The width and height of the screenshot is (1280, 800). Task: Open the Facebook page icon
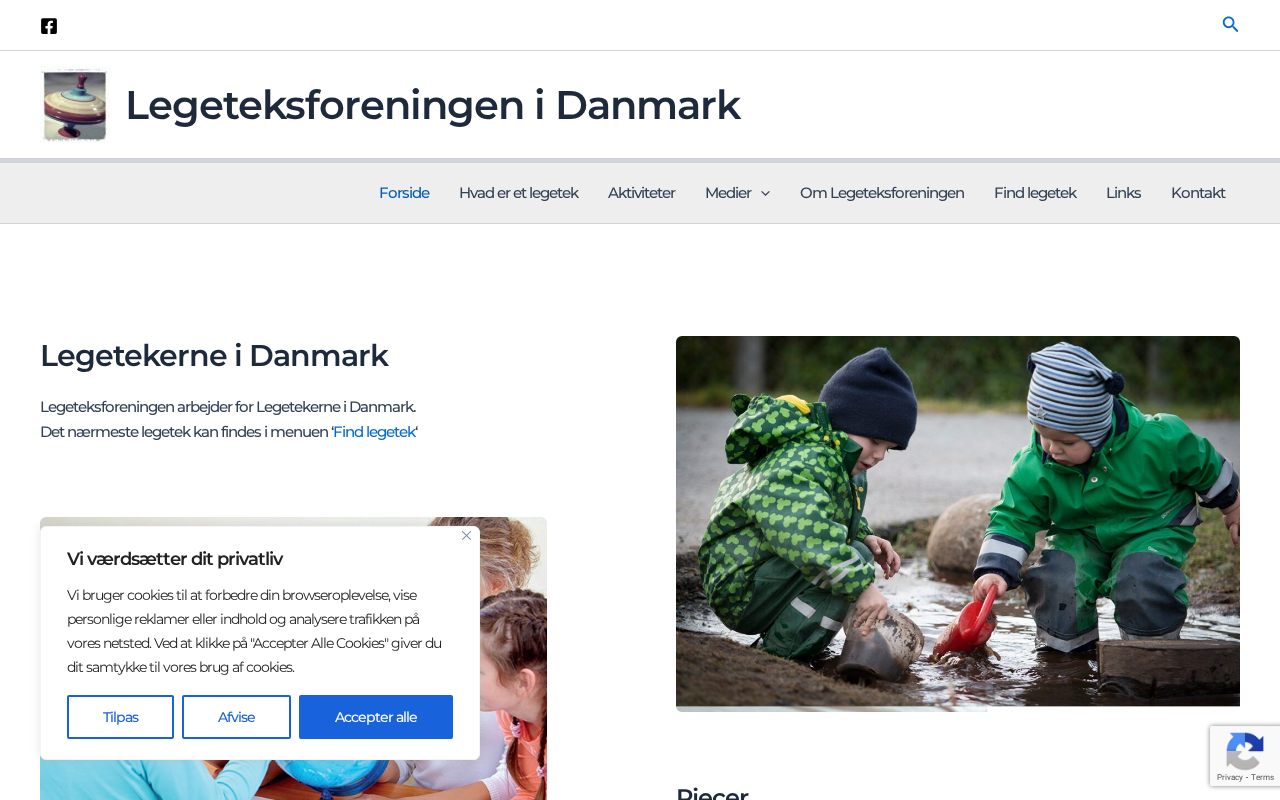(x=49, y=26)
